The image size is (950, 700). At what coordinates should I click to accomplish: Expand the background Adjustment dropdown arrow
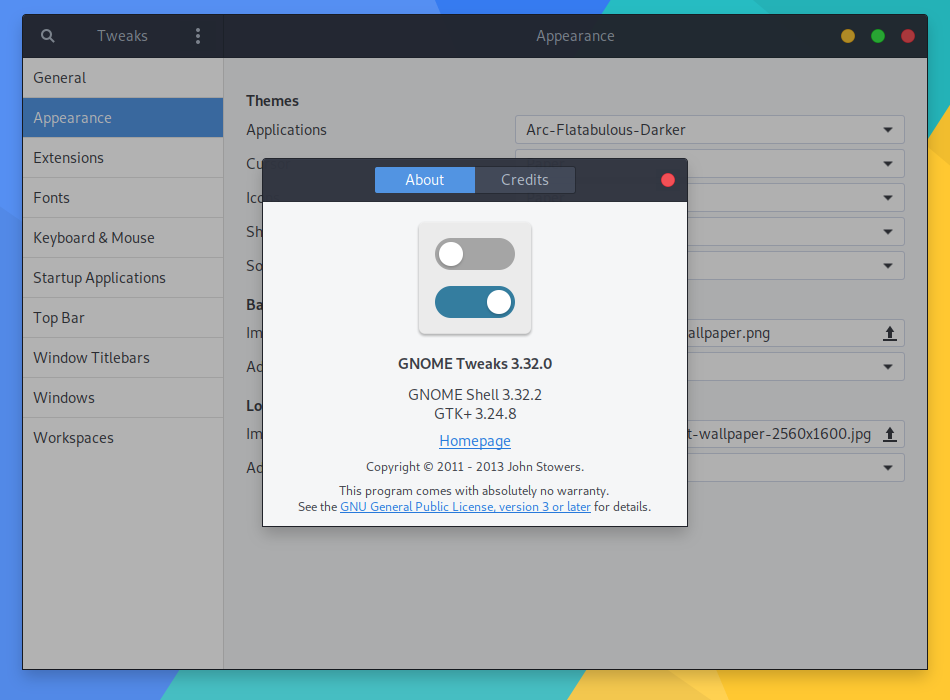point(888,367)
